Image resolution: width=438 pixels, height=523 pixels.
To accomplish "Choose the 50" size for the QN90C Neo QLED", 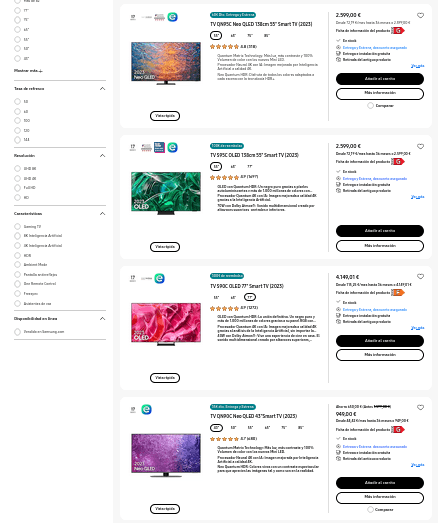I will point(233,428).
